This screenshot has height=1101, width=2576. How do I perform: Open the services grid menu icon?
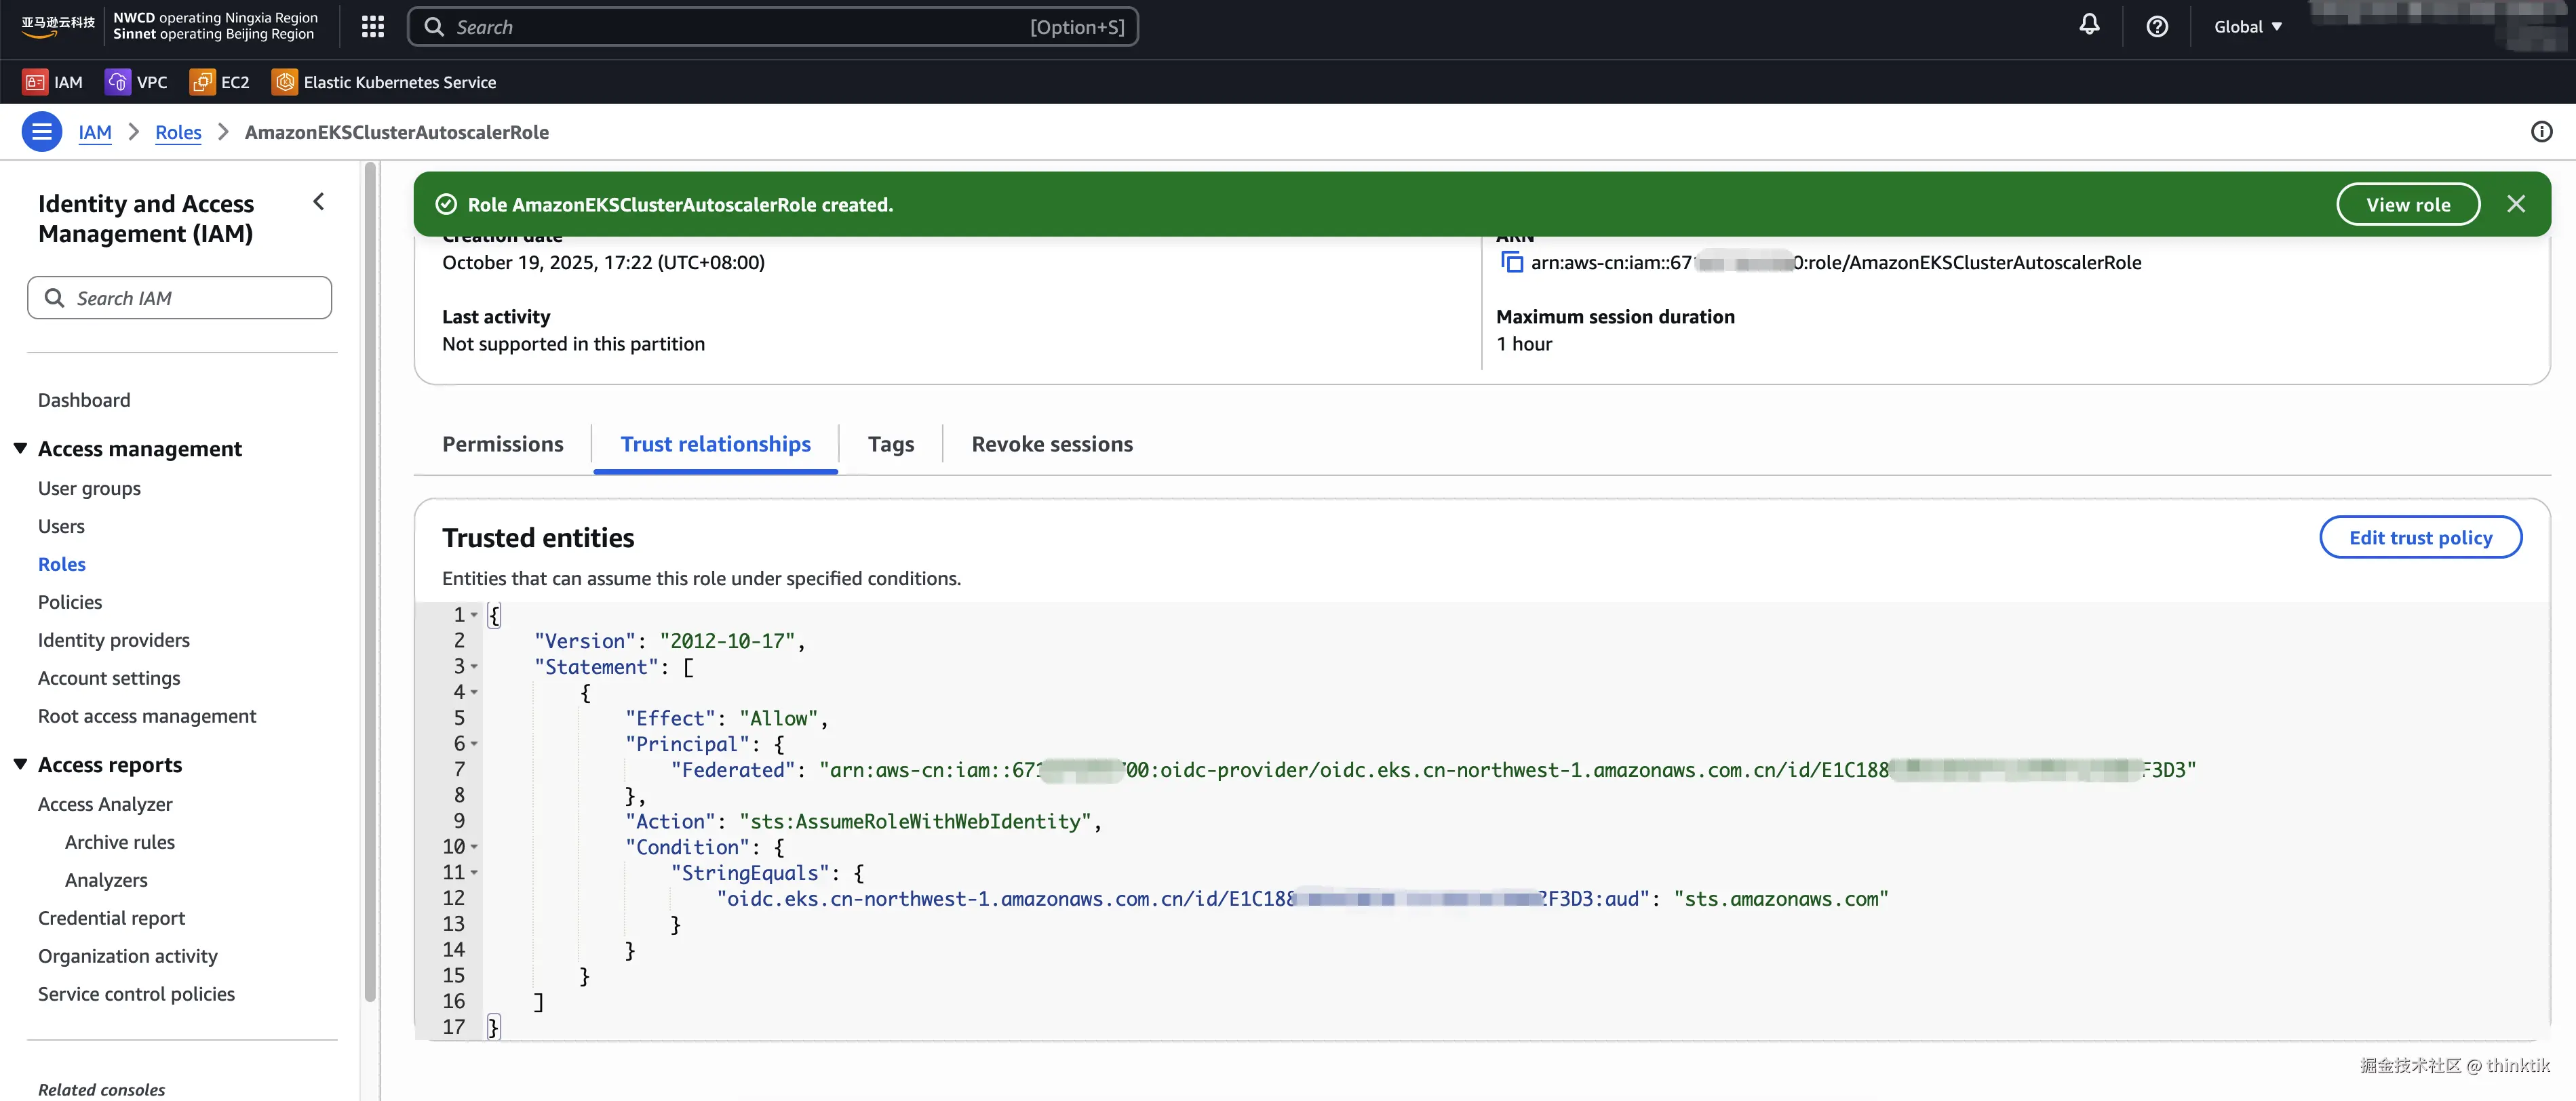point(373,27)
